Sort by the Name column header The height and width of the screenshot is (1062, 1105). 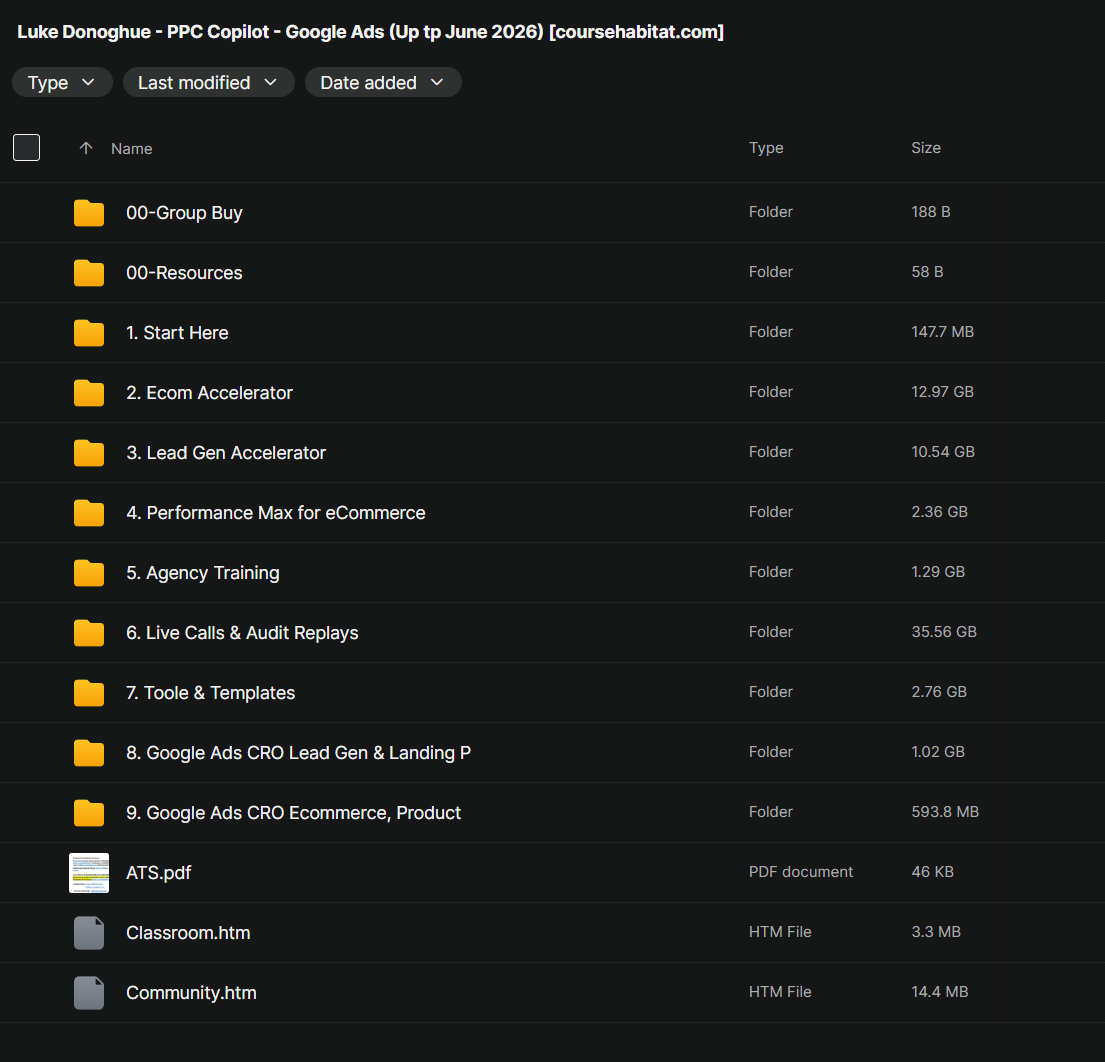132,149
